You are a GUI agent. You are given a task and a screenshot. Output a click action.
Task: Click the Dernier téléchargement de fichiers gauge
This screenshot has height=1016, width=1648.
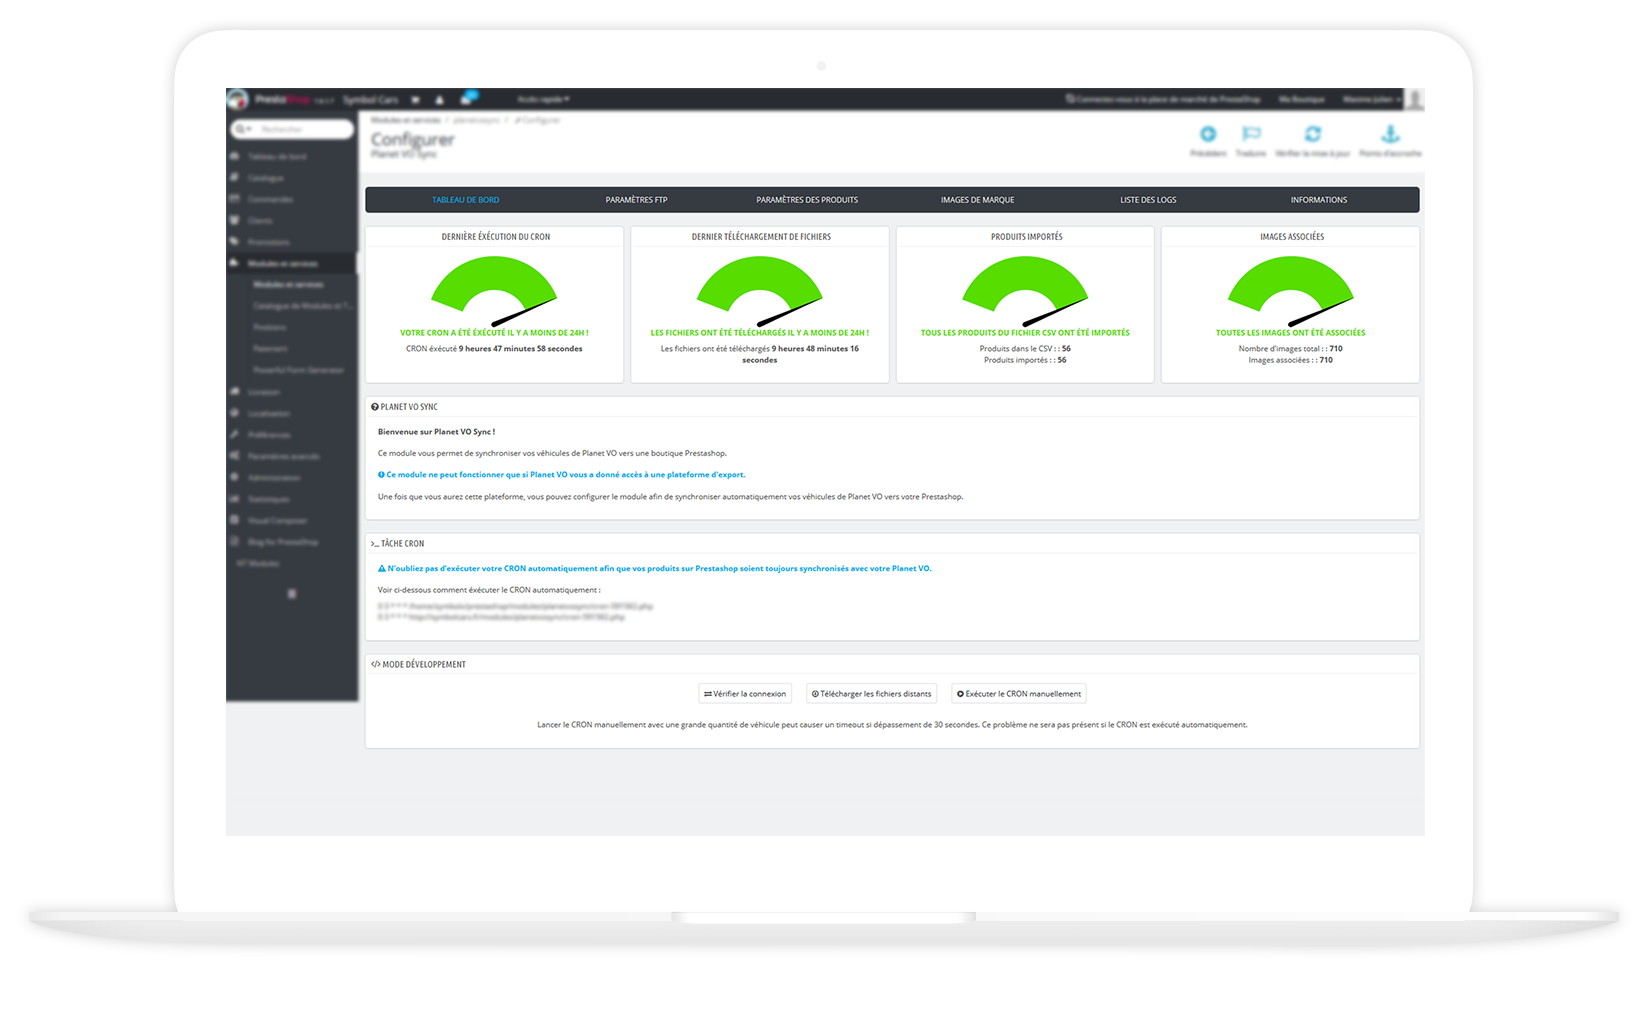[x=760, y=290]
